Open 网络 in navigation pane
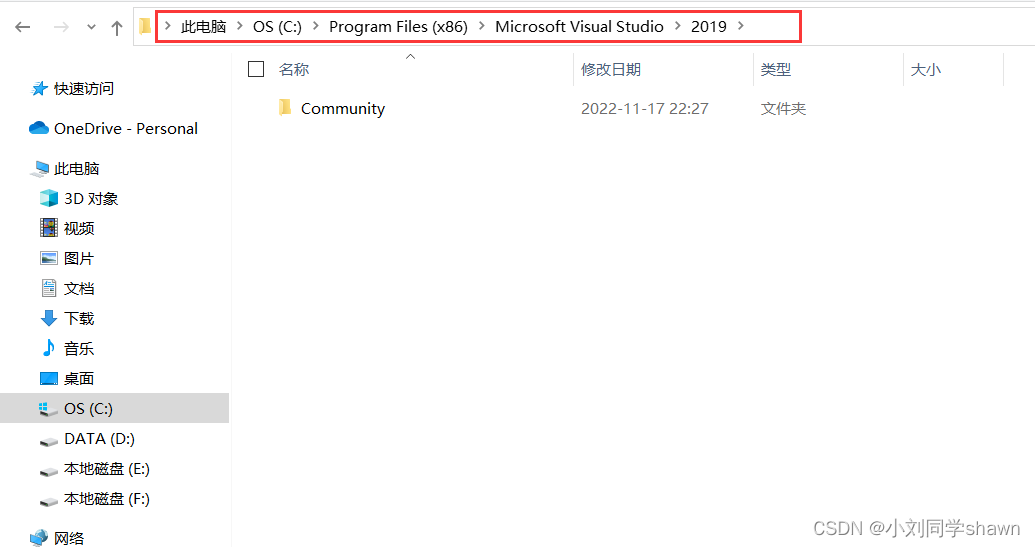The width and height of the screenshot is (1035, 547). click(69, 538)
